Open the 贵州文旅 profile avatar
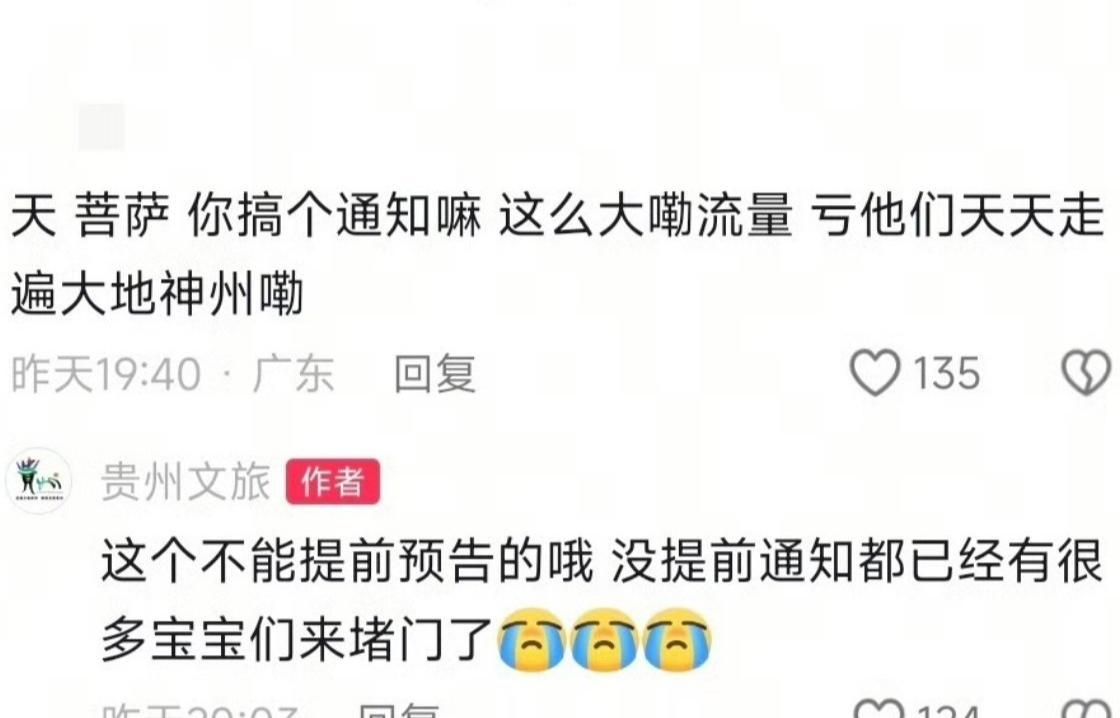The image size is (1120, 718). point(39,481)
